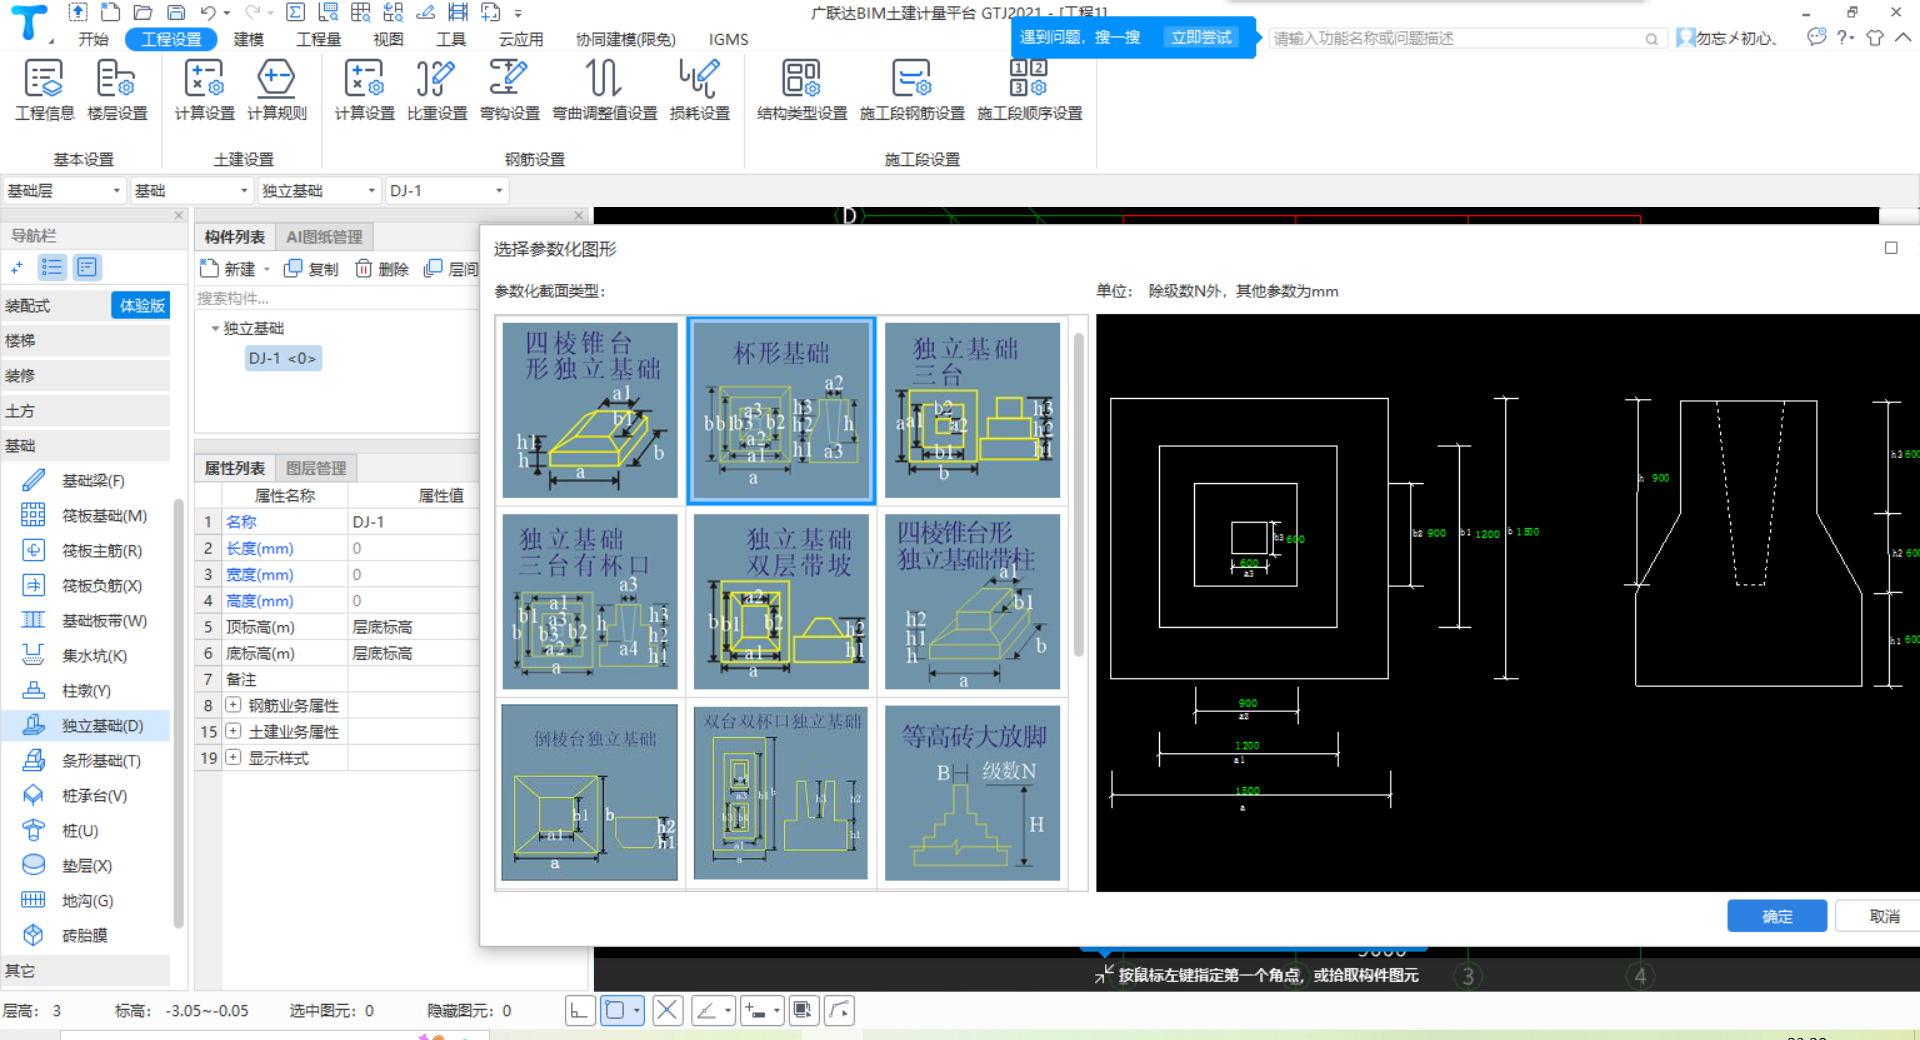Switch to the 工程量 ribbon tab
Viewport: 1920px width, 1040px height.
tap(319, 39)
